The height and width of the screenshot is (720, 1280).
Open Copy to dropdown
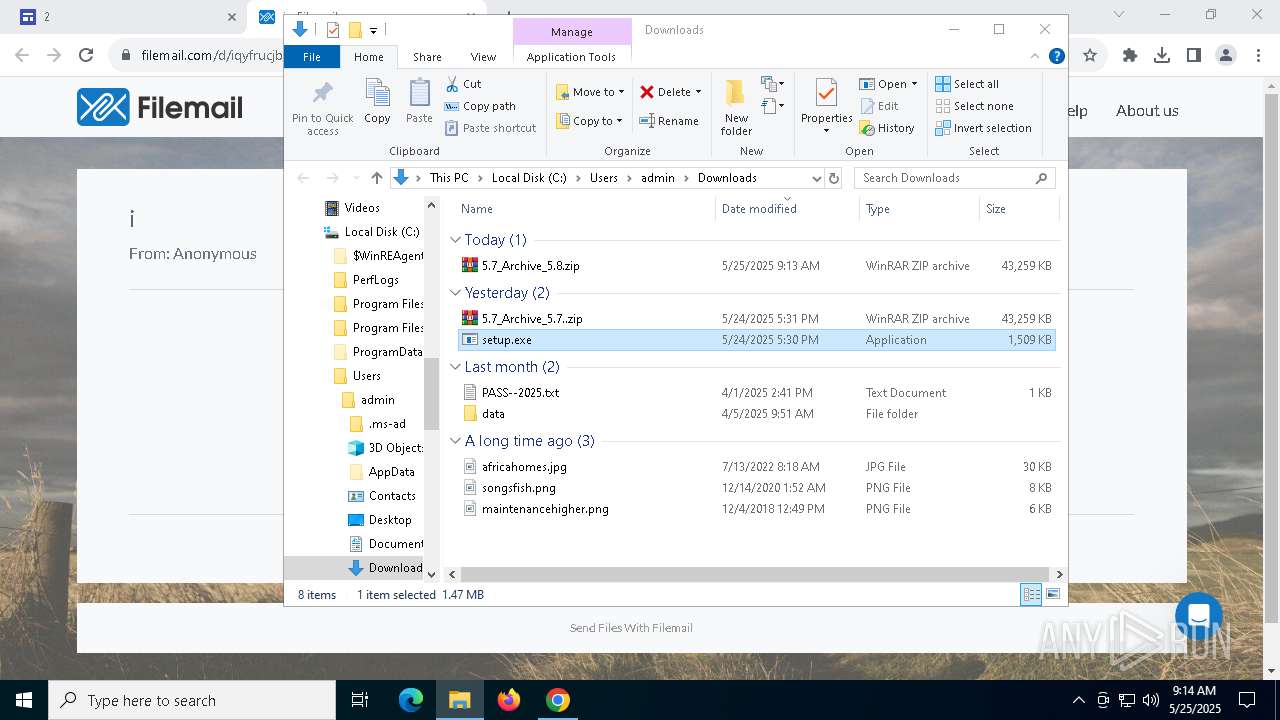tap(590, 121)
